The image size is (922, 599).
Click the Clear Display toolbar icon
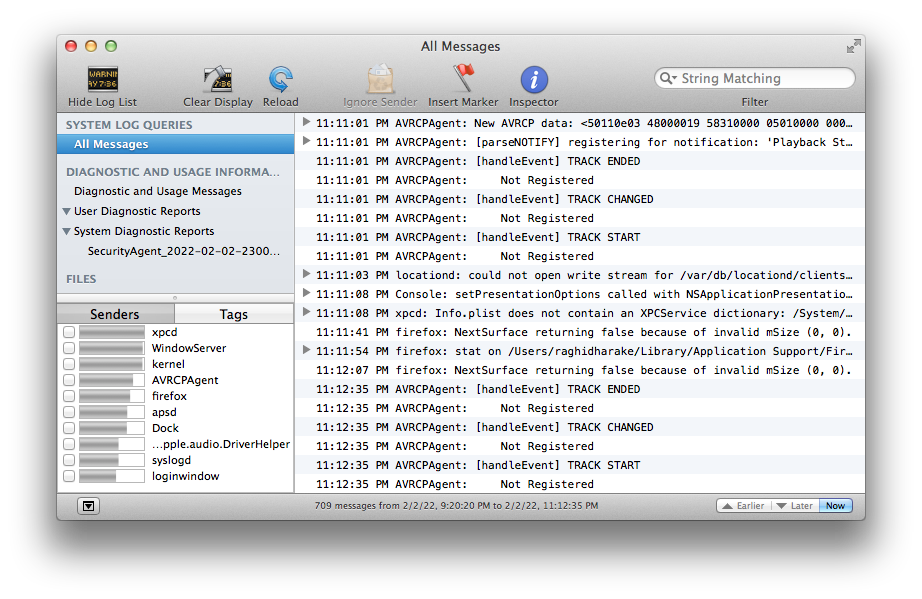tap(218, 79)
